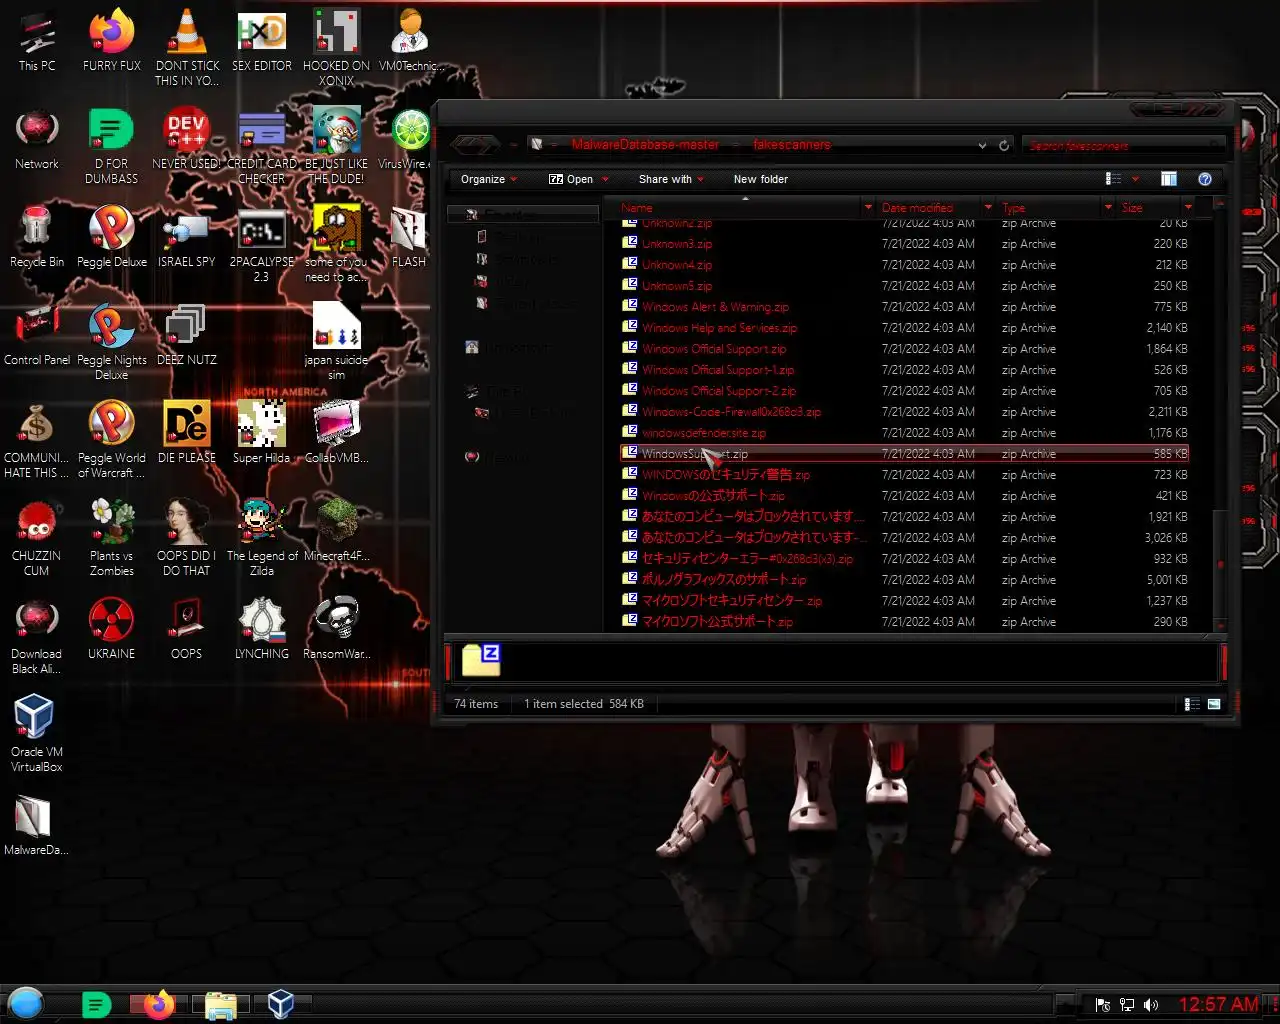This screenshot has height=1024, width=1280.
Task: Open the Name column filter arrow
Action: [x=868, y=208]
